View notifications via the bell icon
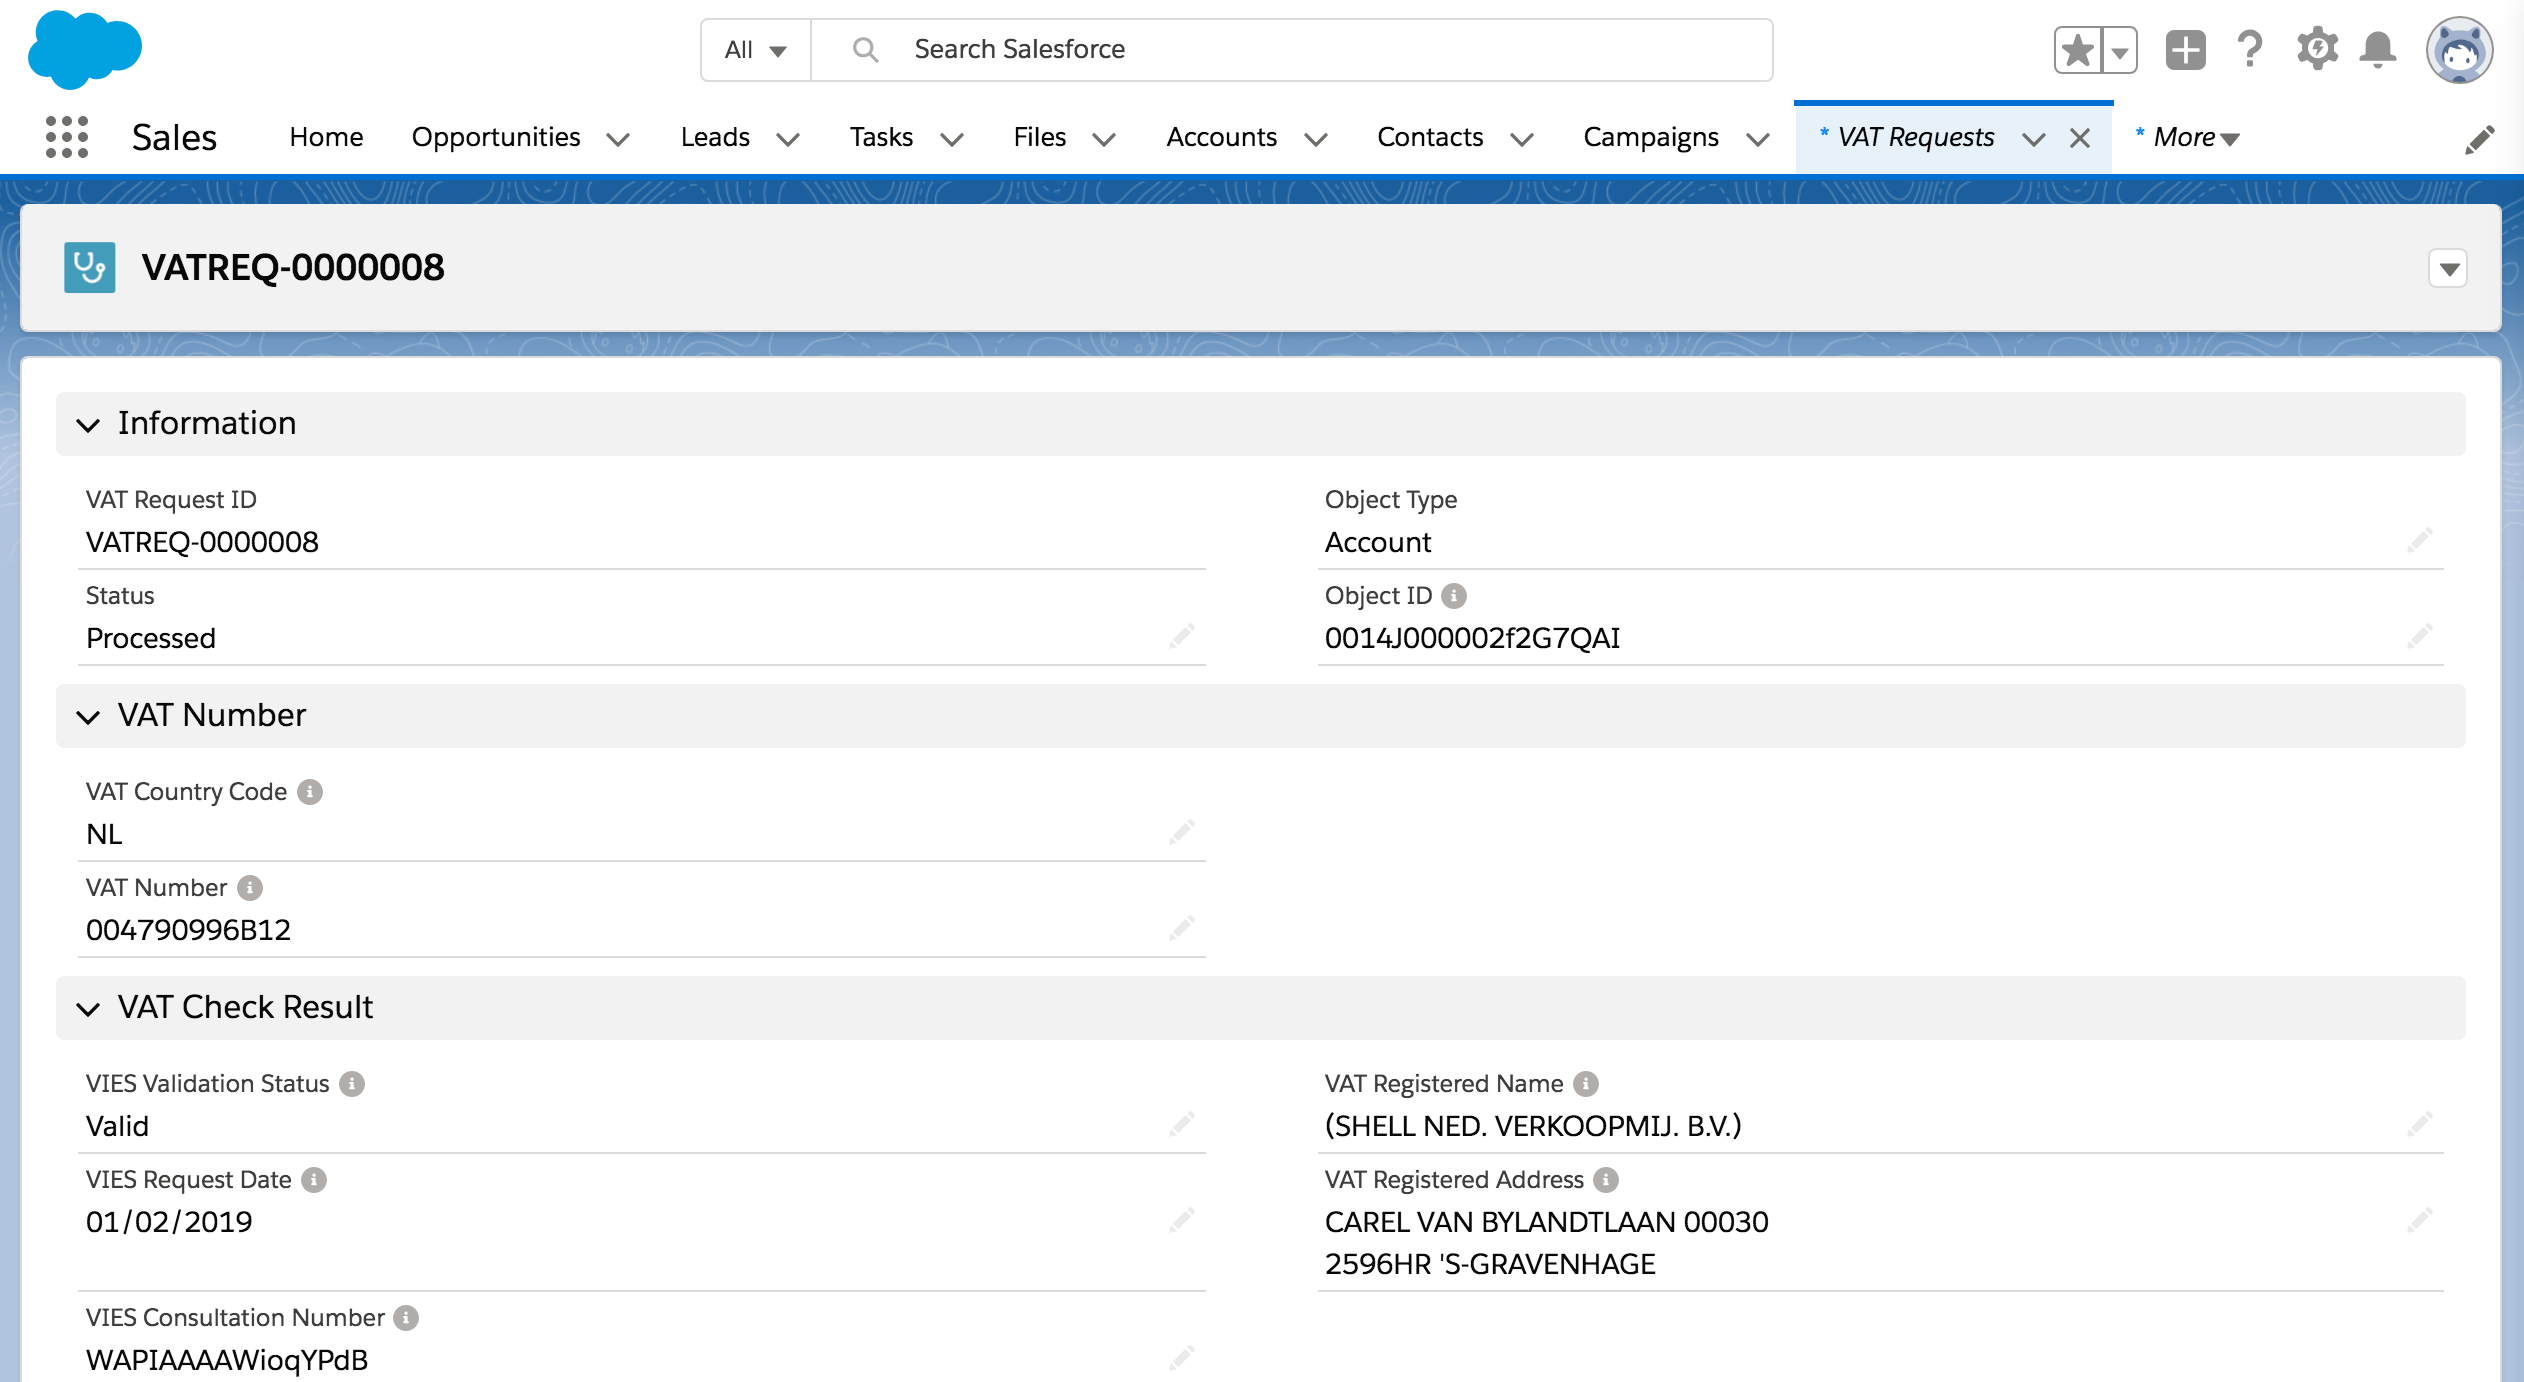The height and width of the screenshot is (1382, 2524). point(2379,48)
